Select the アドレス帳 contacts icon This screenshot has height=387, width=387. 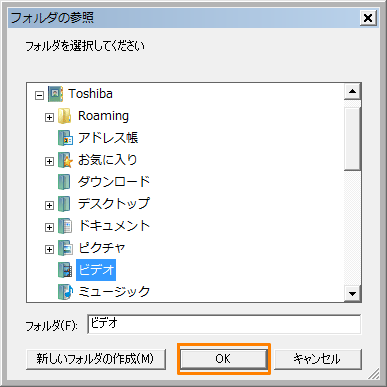65,138
